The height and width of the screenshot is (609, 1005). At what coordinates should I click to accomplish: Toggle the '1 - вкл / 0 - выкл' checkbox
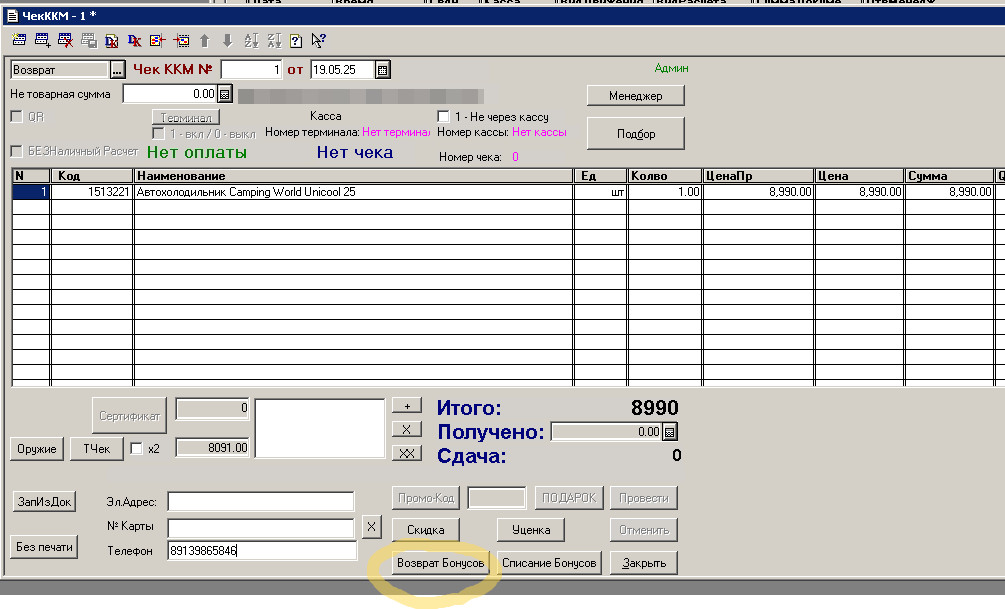158,133
